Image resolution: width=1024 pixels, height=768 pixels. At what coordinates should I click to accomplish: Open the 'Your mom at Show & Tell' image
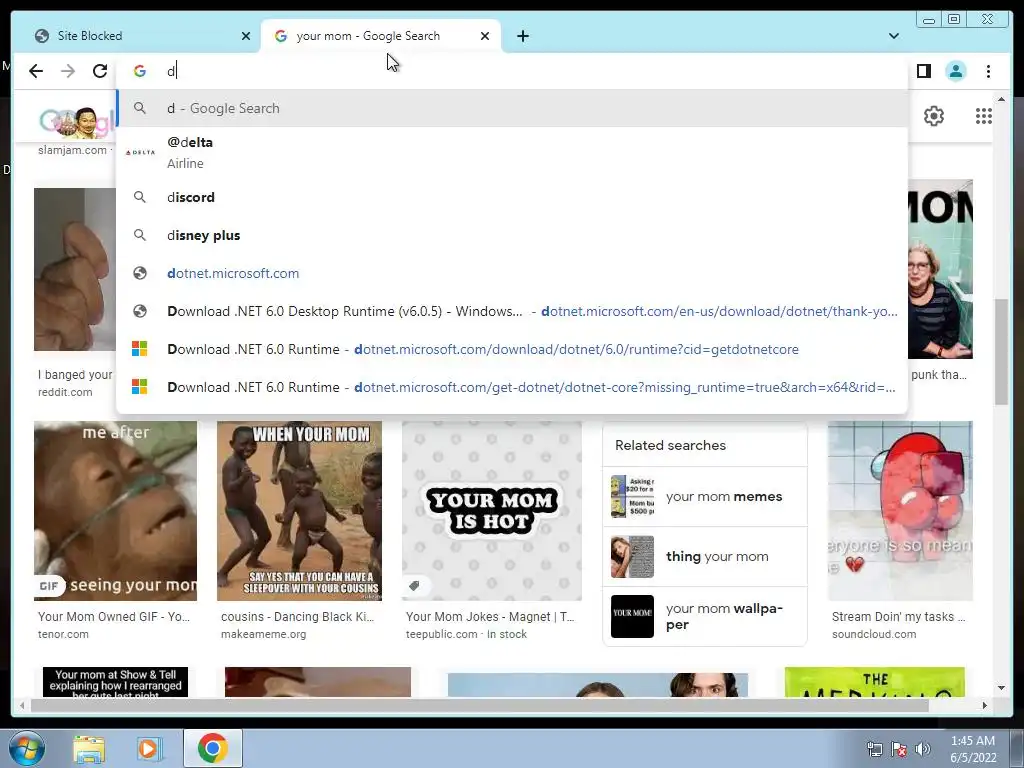point(116,682)
